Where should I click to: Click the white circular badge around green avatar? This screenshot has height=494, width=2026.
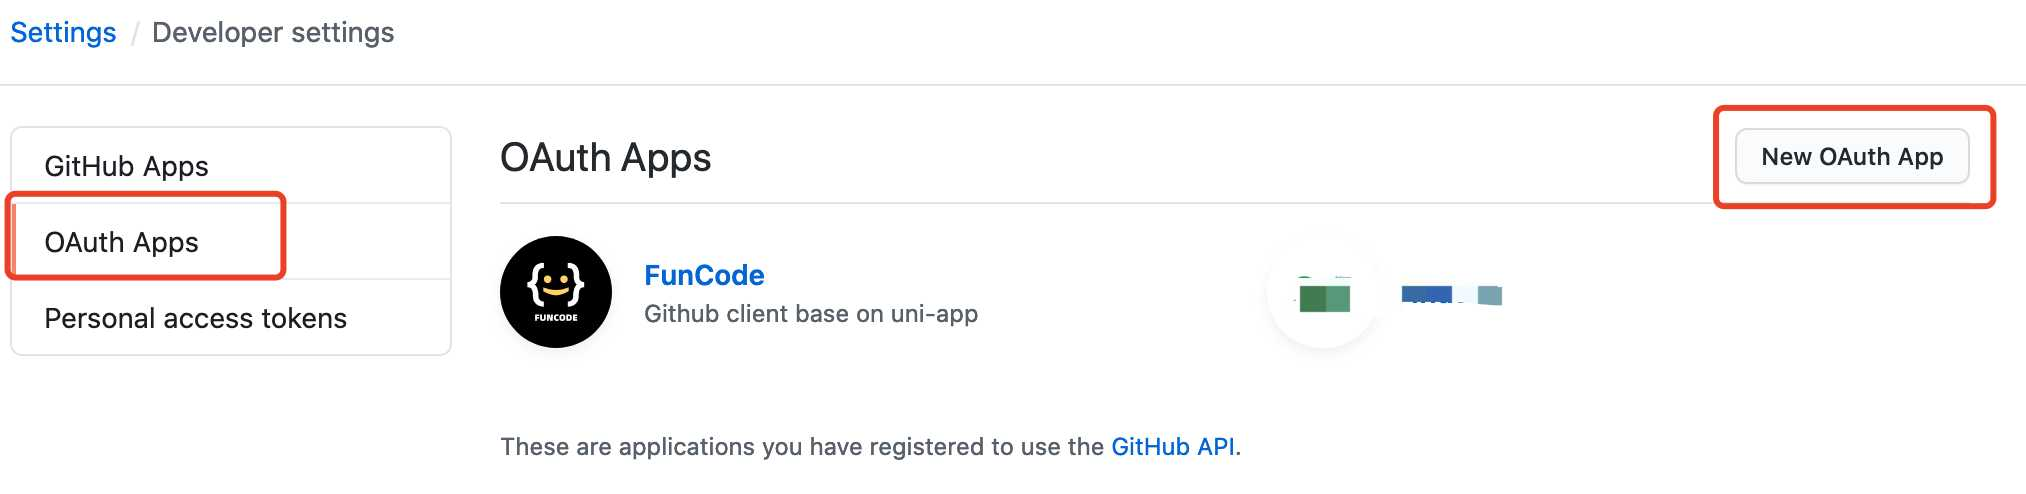point(1324,293)
